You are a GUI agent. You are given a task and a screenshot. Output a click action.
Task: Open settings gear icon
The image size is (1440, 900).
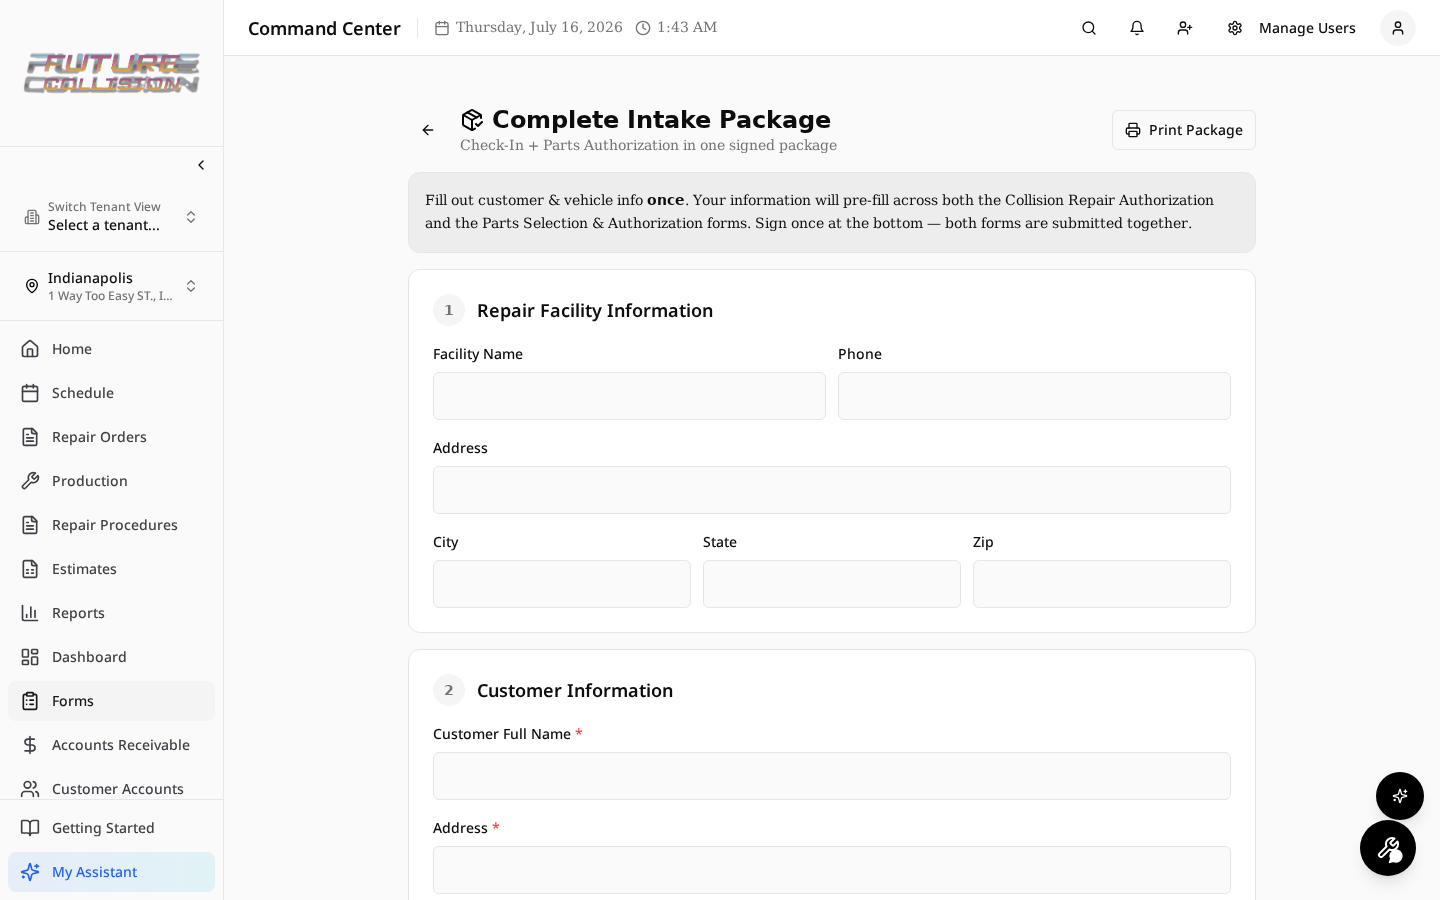pyautogui.click(x=1235, y=28)
